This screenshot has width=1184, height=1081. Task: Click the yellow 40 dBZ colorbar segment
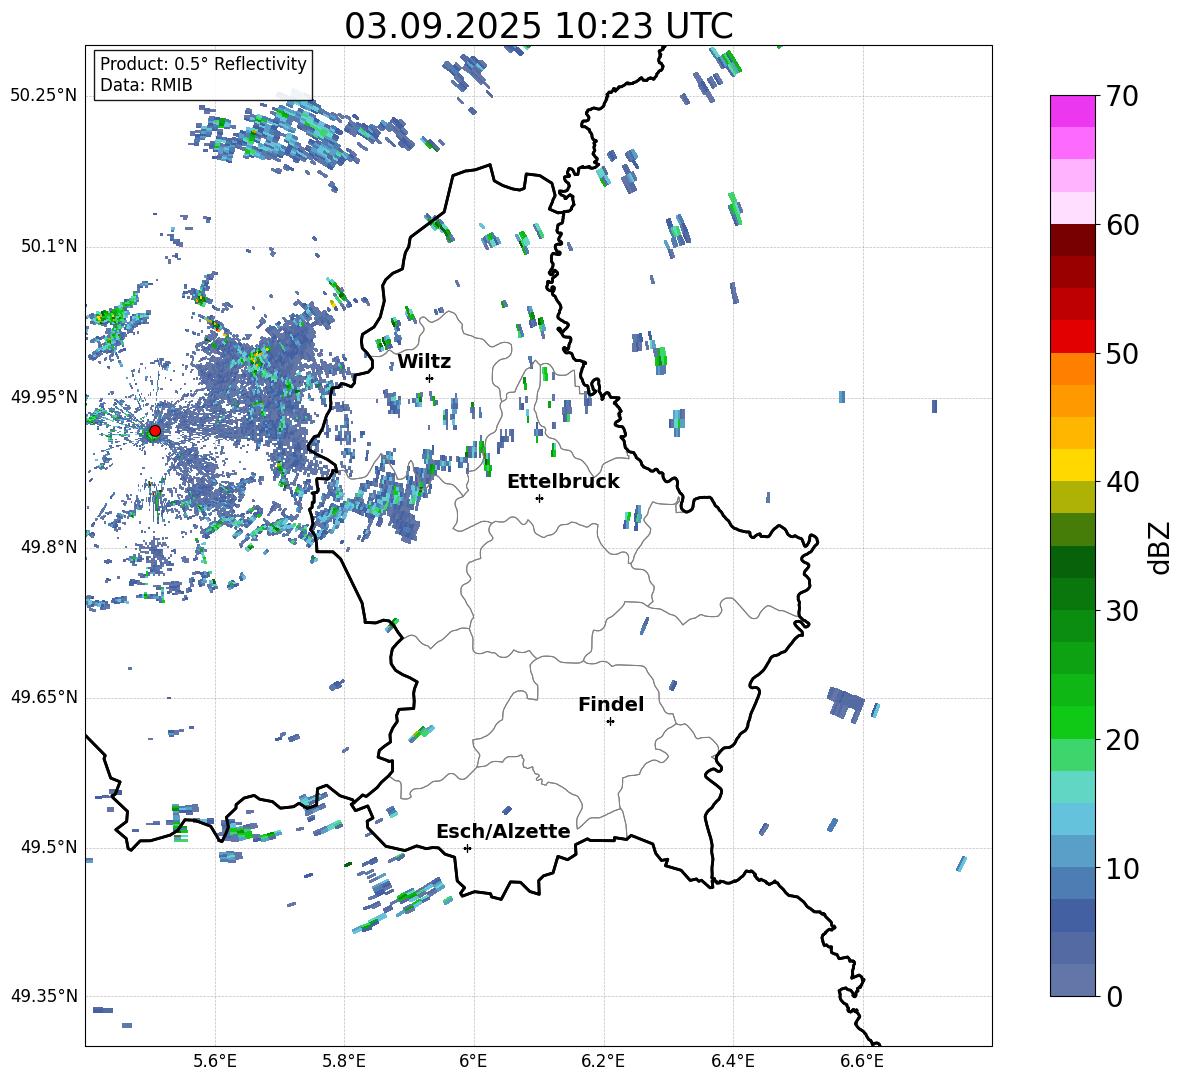pos(1073,465)
